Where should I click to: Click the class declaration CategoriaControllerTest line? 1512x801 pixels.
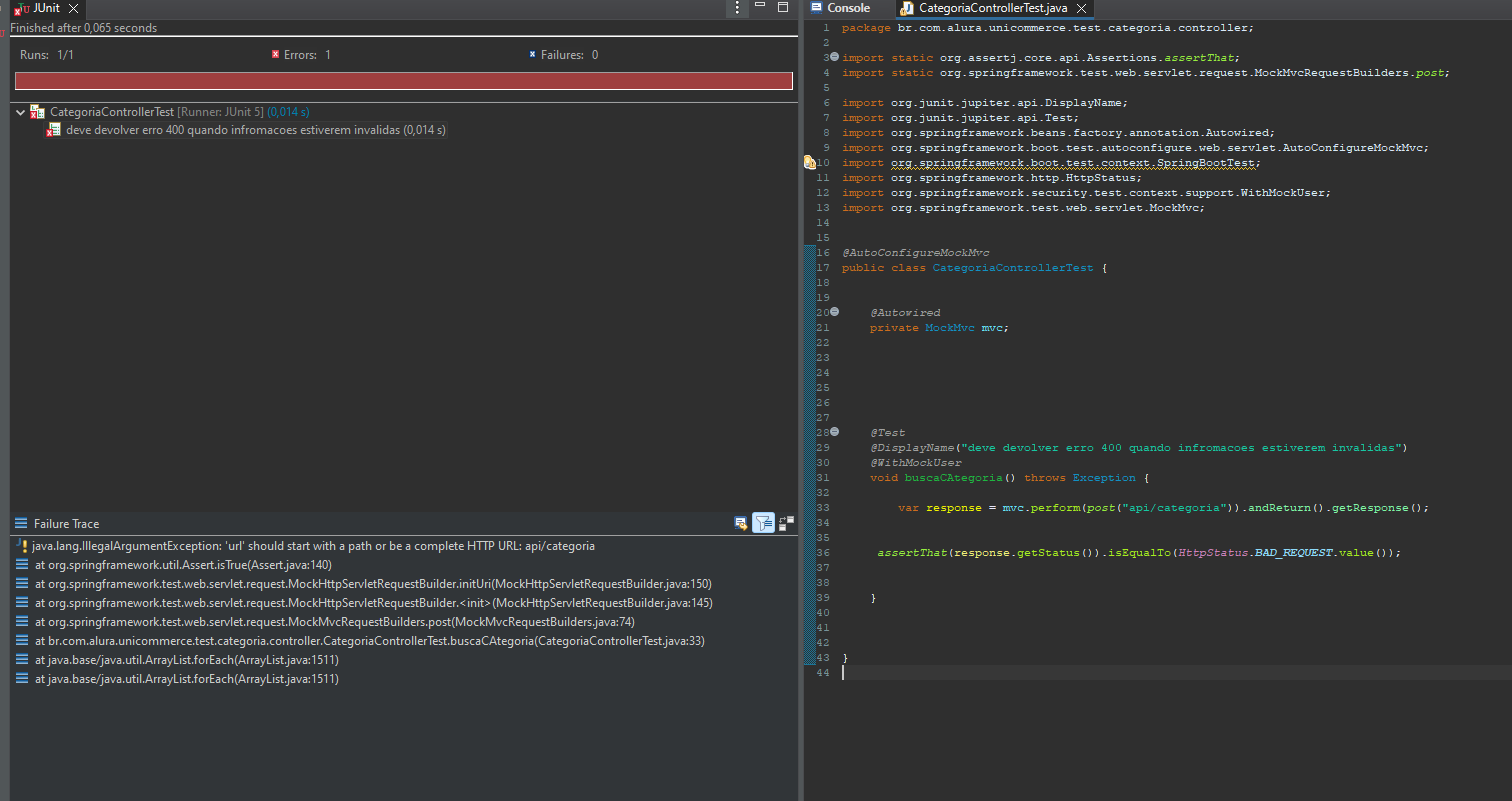coord(975,267)
